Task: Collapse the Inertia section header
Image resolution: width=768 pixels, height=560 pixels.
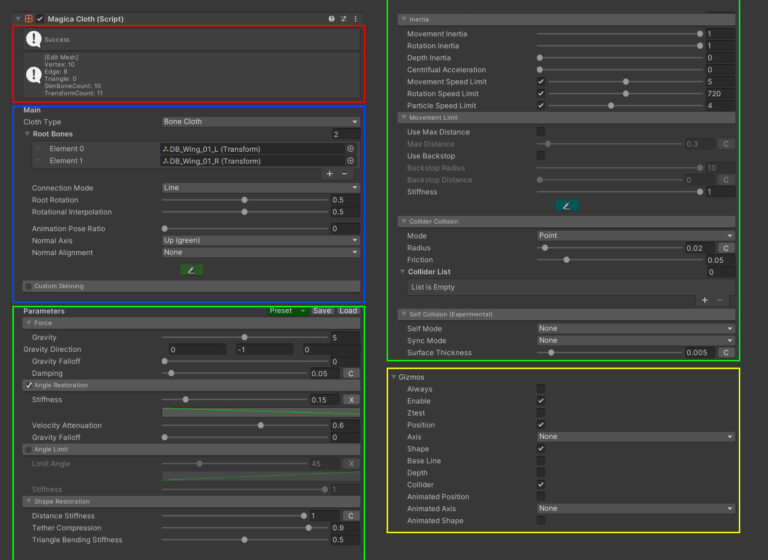Action: 566,20
